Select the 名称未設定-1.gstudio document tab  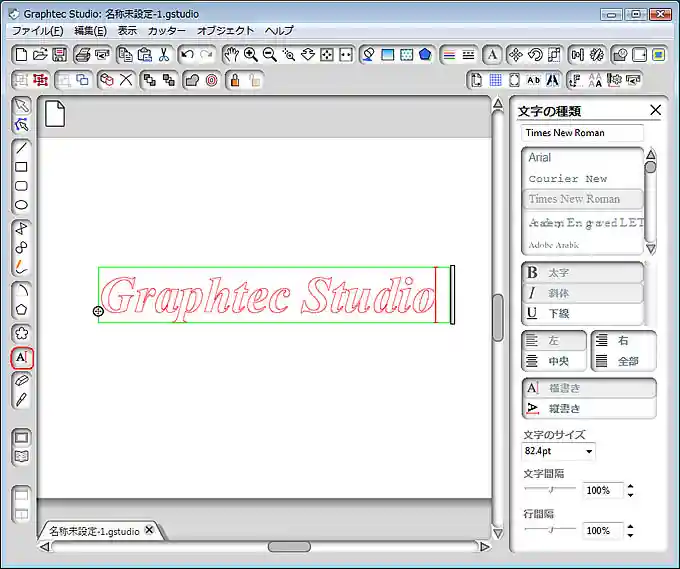94,531
